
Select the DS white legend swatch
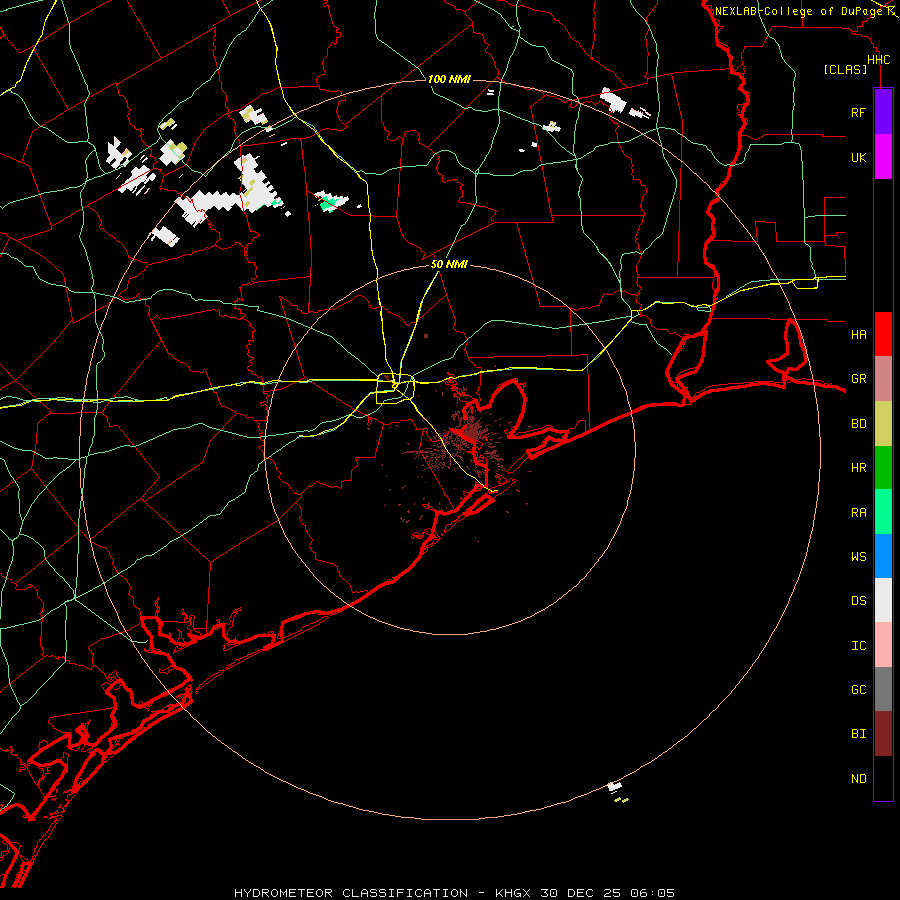click(883, 600)
